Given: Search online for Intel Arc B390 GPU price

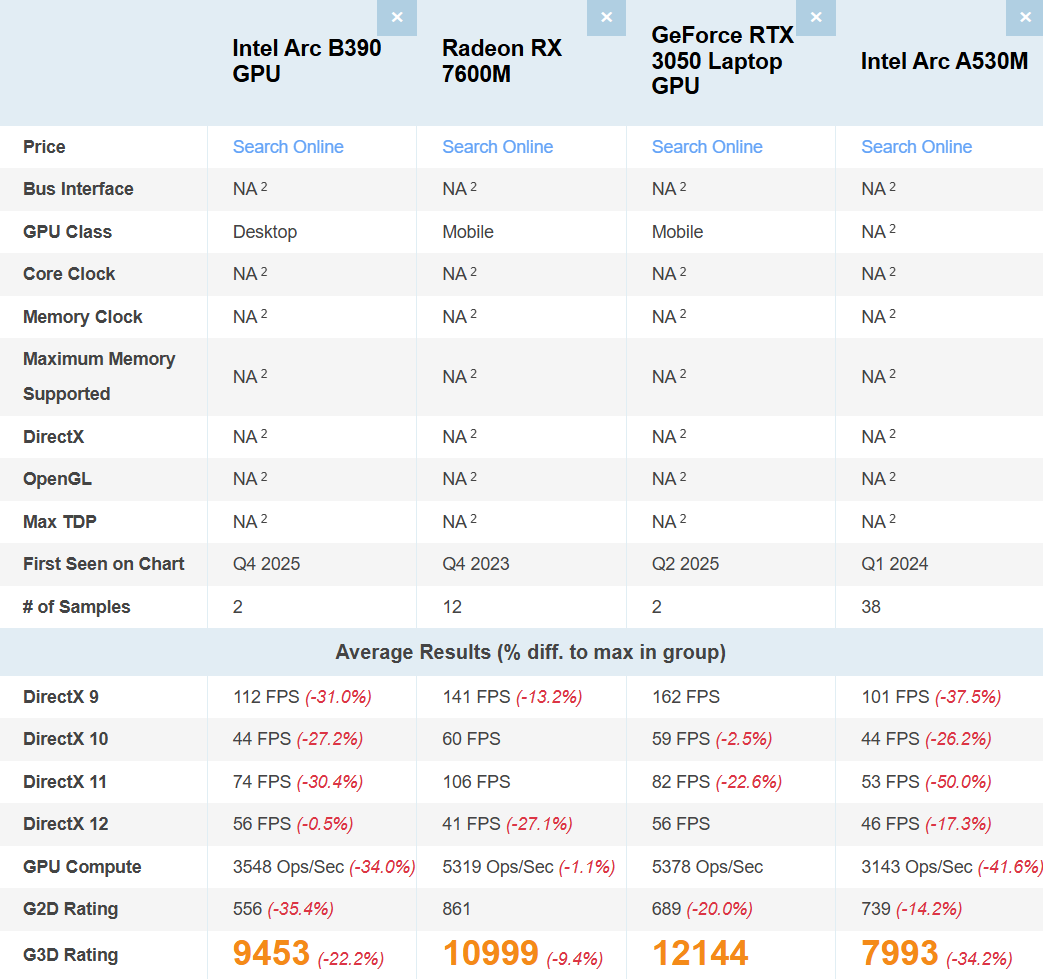Looking at the screenshot, I should [288, 147].
